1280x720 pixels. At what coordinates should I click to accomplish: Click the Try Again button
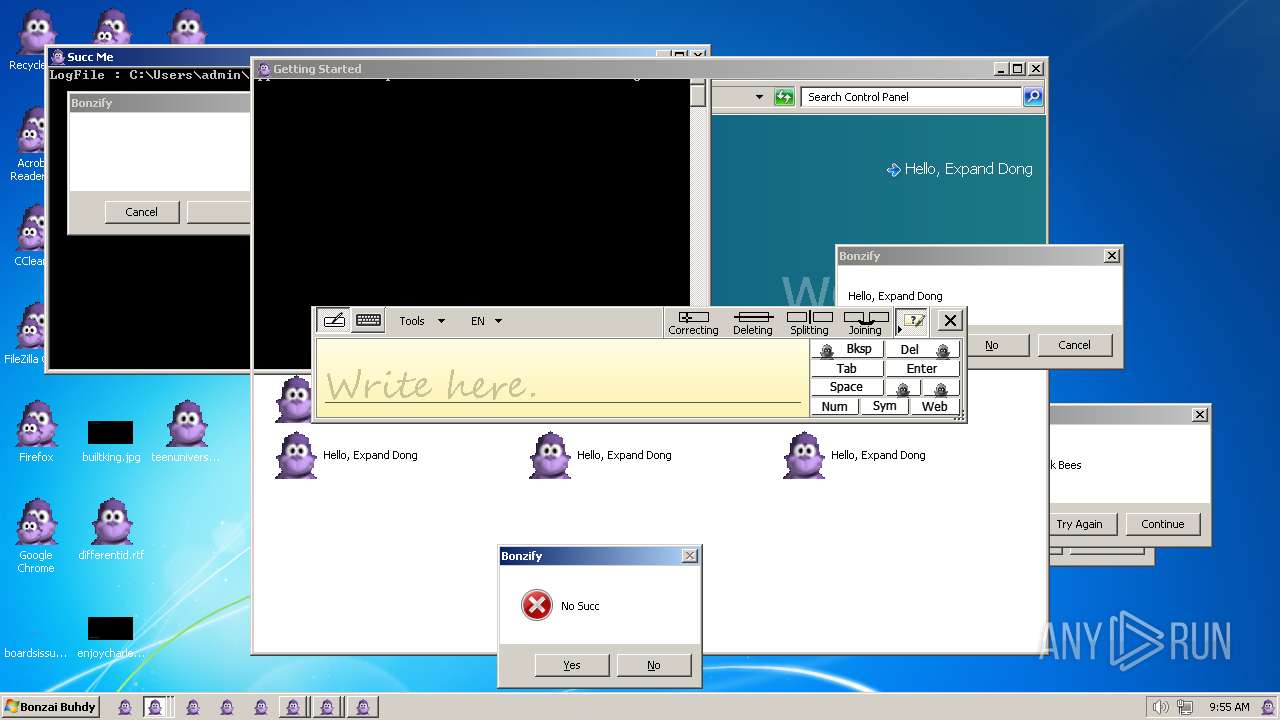click(1079, 524)
